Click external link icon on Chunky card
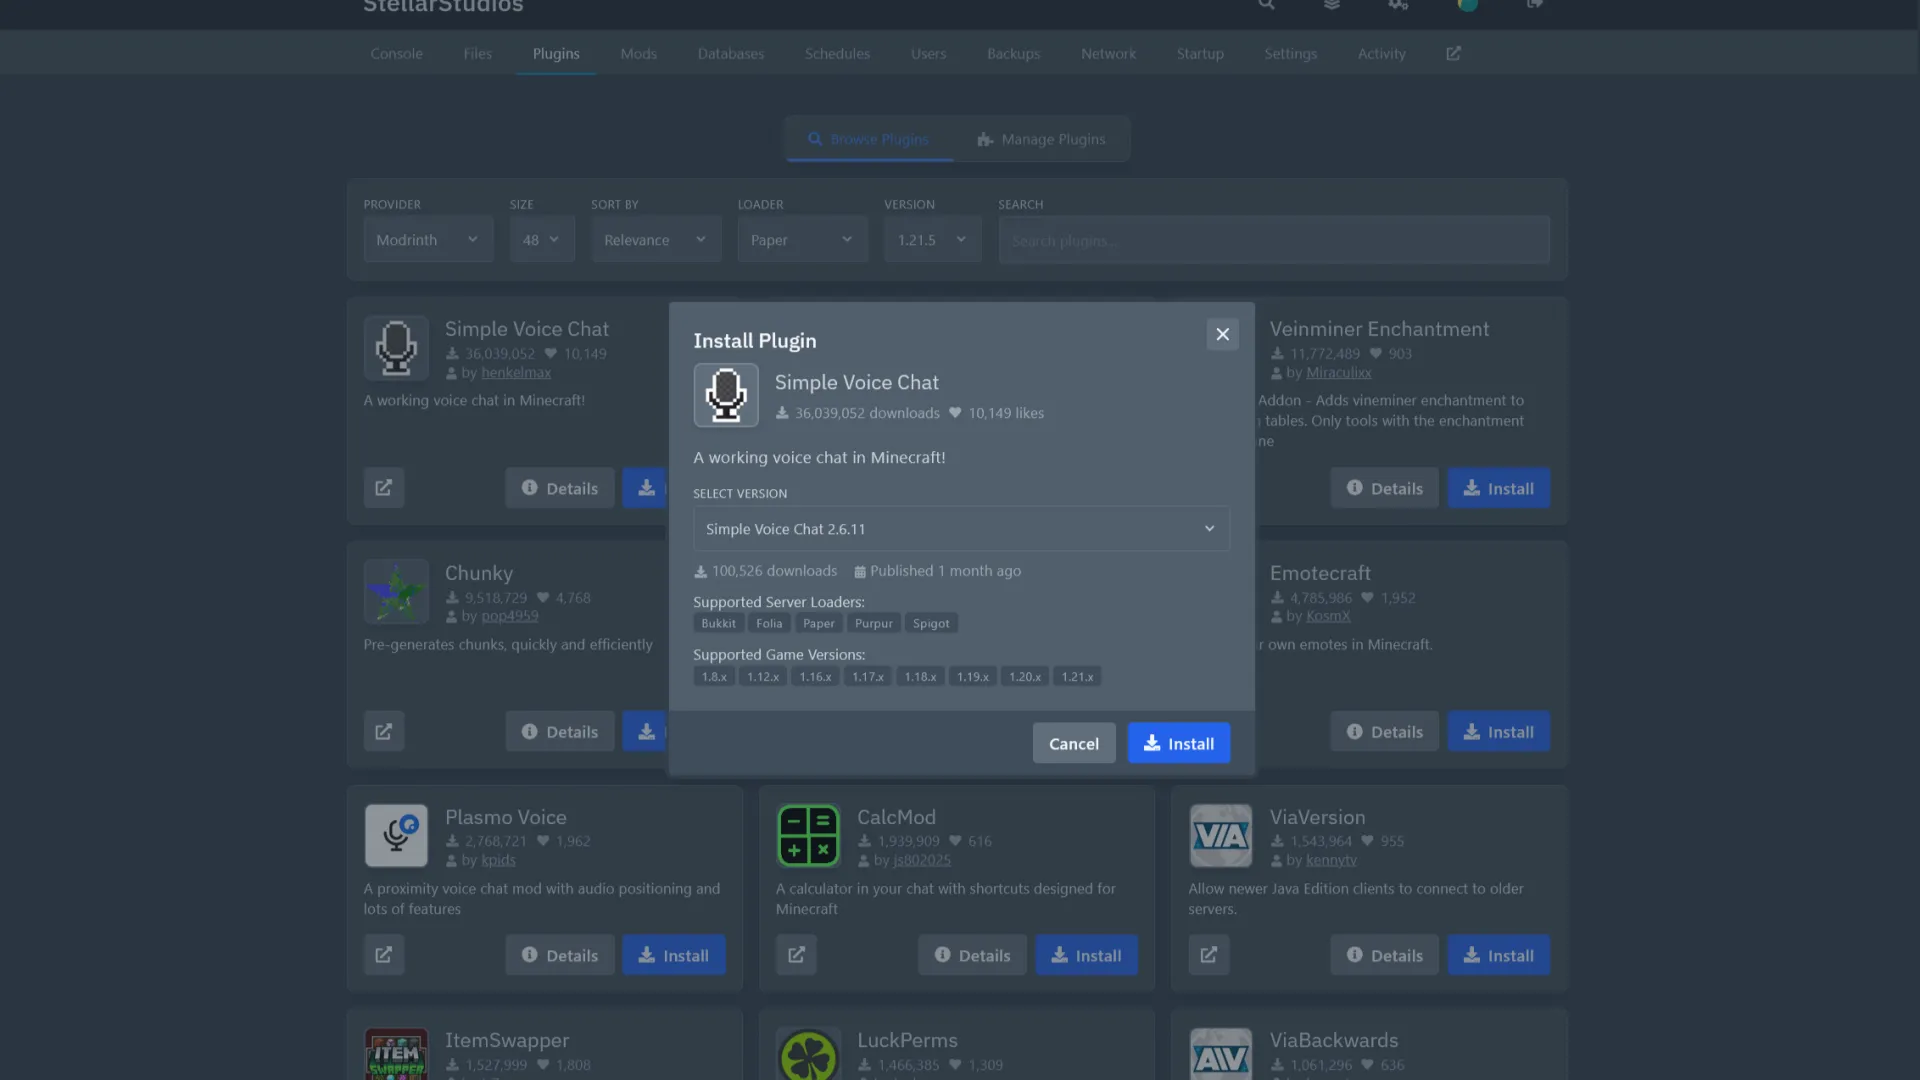This screenshot has width=1920, height=1080. click(x=383, y=732)
